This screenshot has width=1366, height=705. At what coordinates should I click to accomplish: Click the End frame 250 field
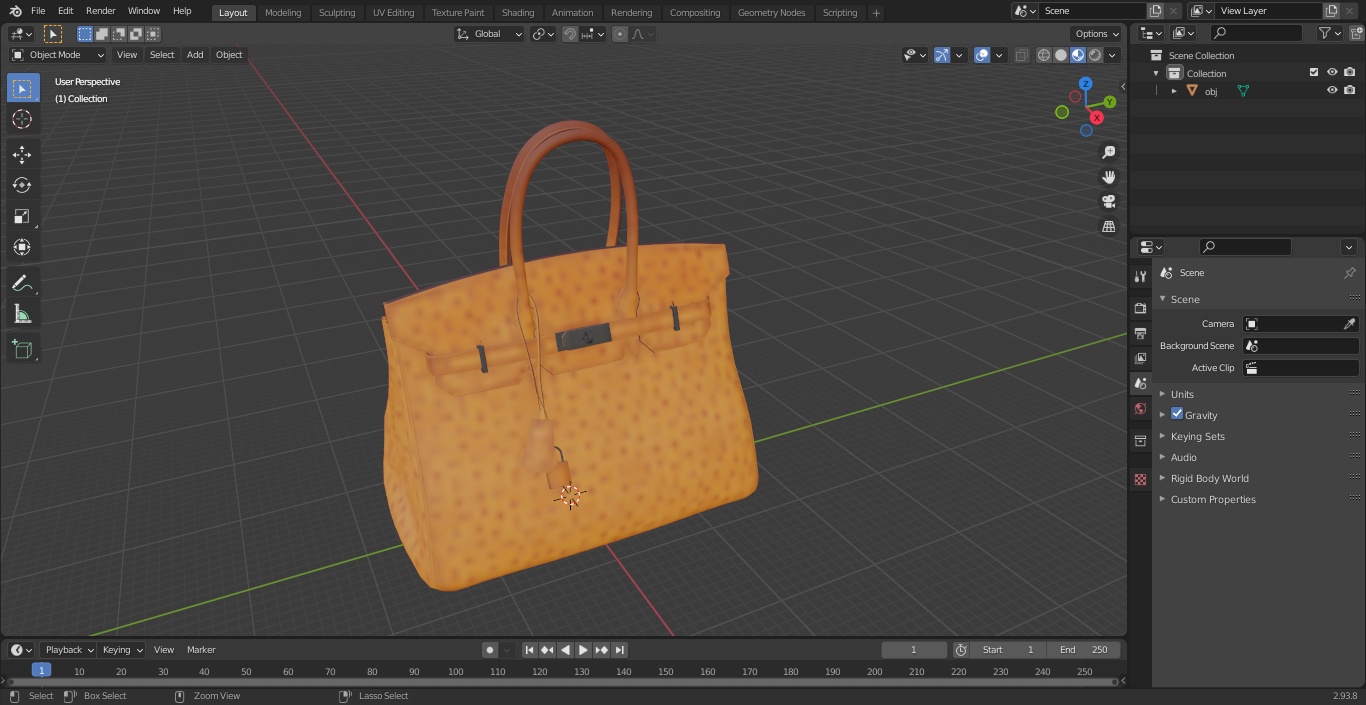(x=1084, y=650)
